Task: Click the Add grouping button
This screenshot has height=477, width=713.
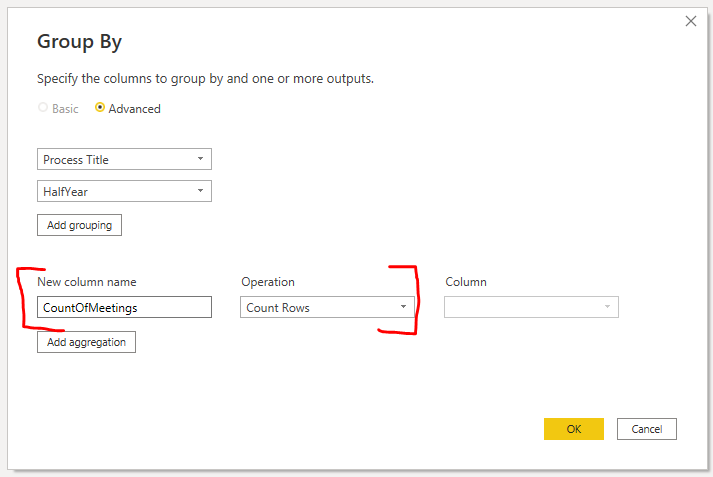Action: [80, 225]
